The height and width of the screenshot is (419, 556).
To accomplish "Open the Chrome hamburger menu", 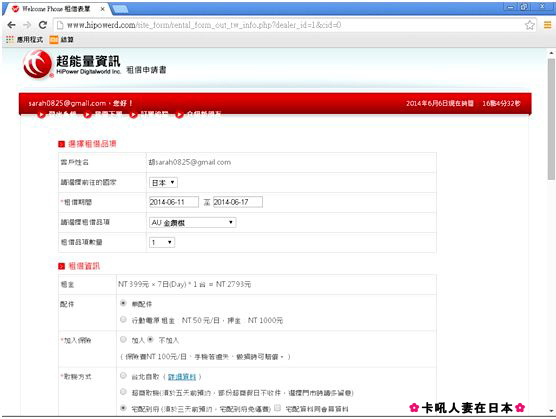I will [547, 25].
